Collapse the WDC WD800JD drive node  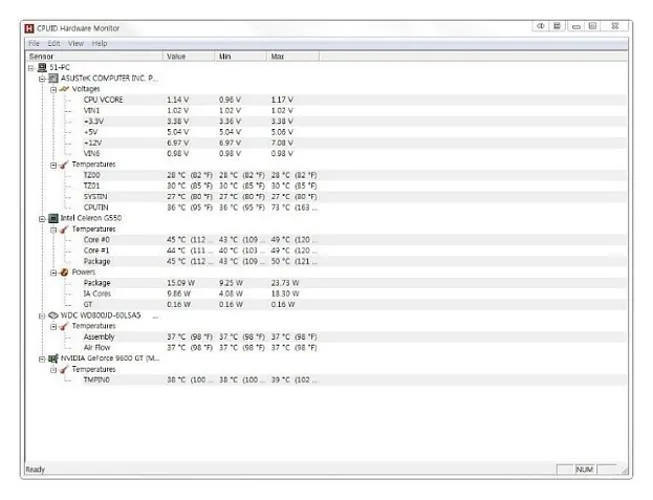pyautogui.click(x=42, y=316)
